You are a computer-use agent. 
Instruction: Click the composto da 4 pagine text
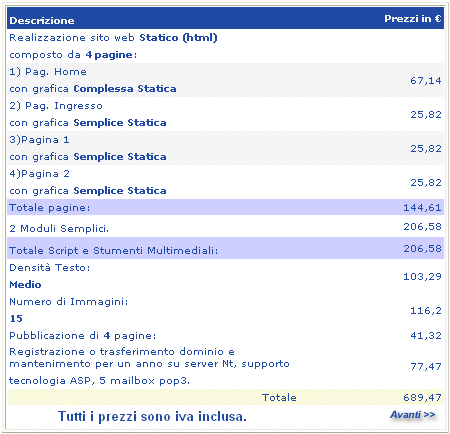point(73,55)
